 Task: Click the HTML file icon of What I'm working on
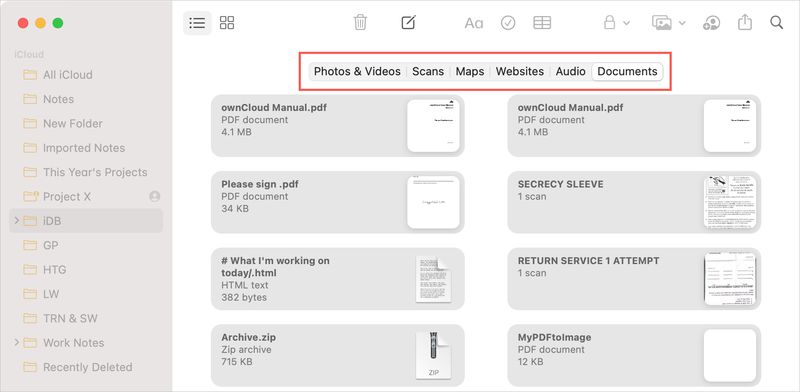pos(433,279)
